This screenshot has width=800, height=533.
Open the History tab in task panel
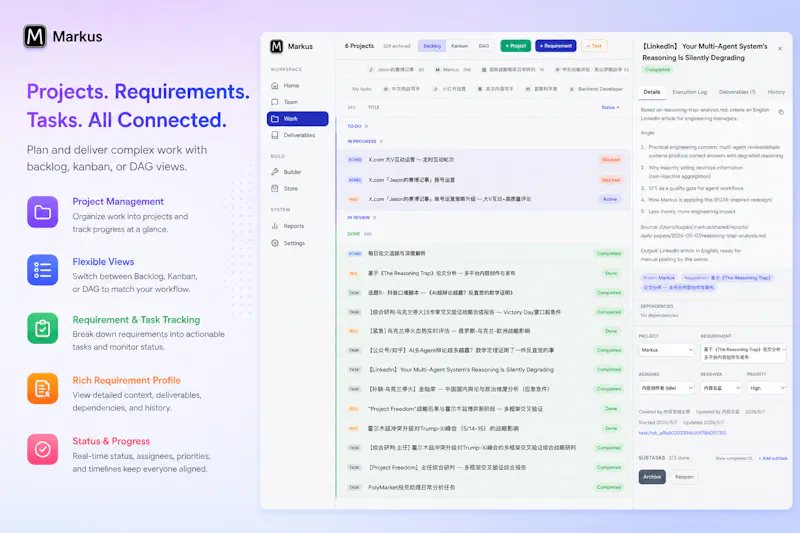pos(776,92)
